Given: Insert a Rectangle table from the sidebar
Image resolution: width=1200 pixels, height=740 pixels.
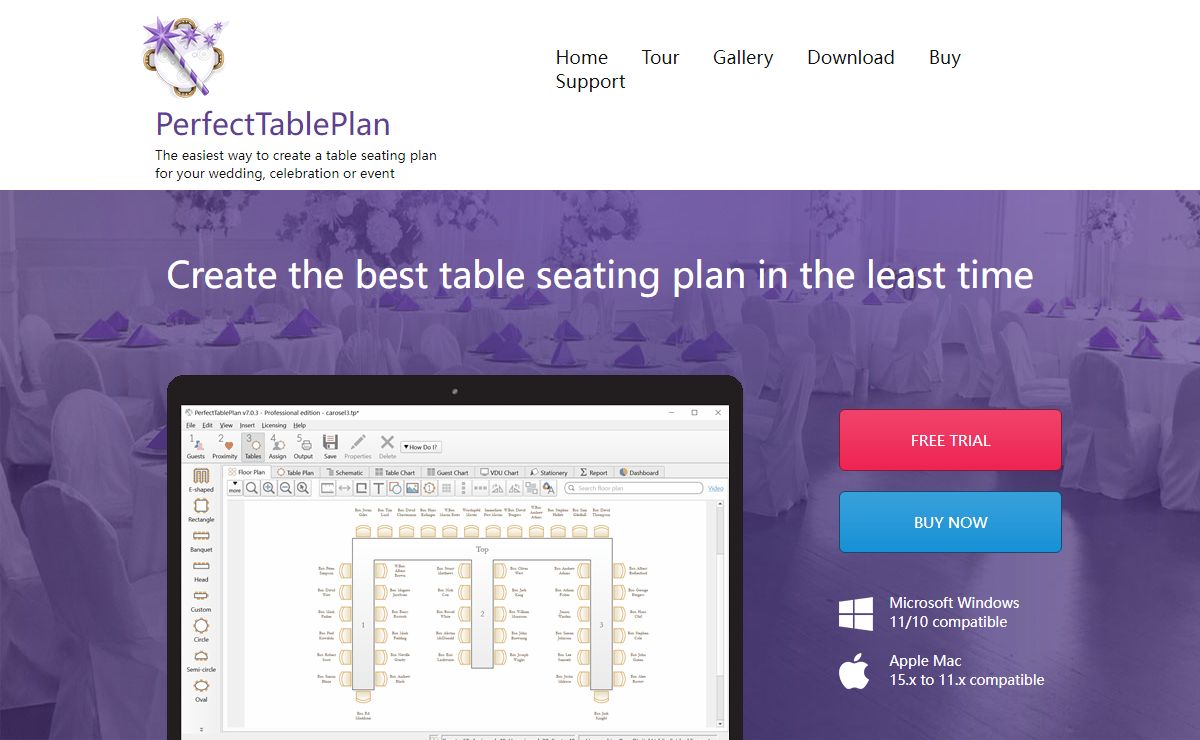Looking at the screenshot, I should coord(202,511).
